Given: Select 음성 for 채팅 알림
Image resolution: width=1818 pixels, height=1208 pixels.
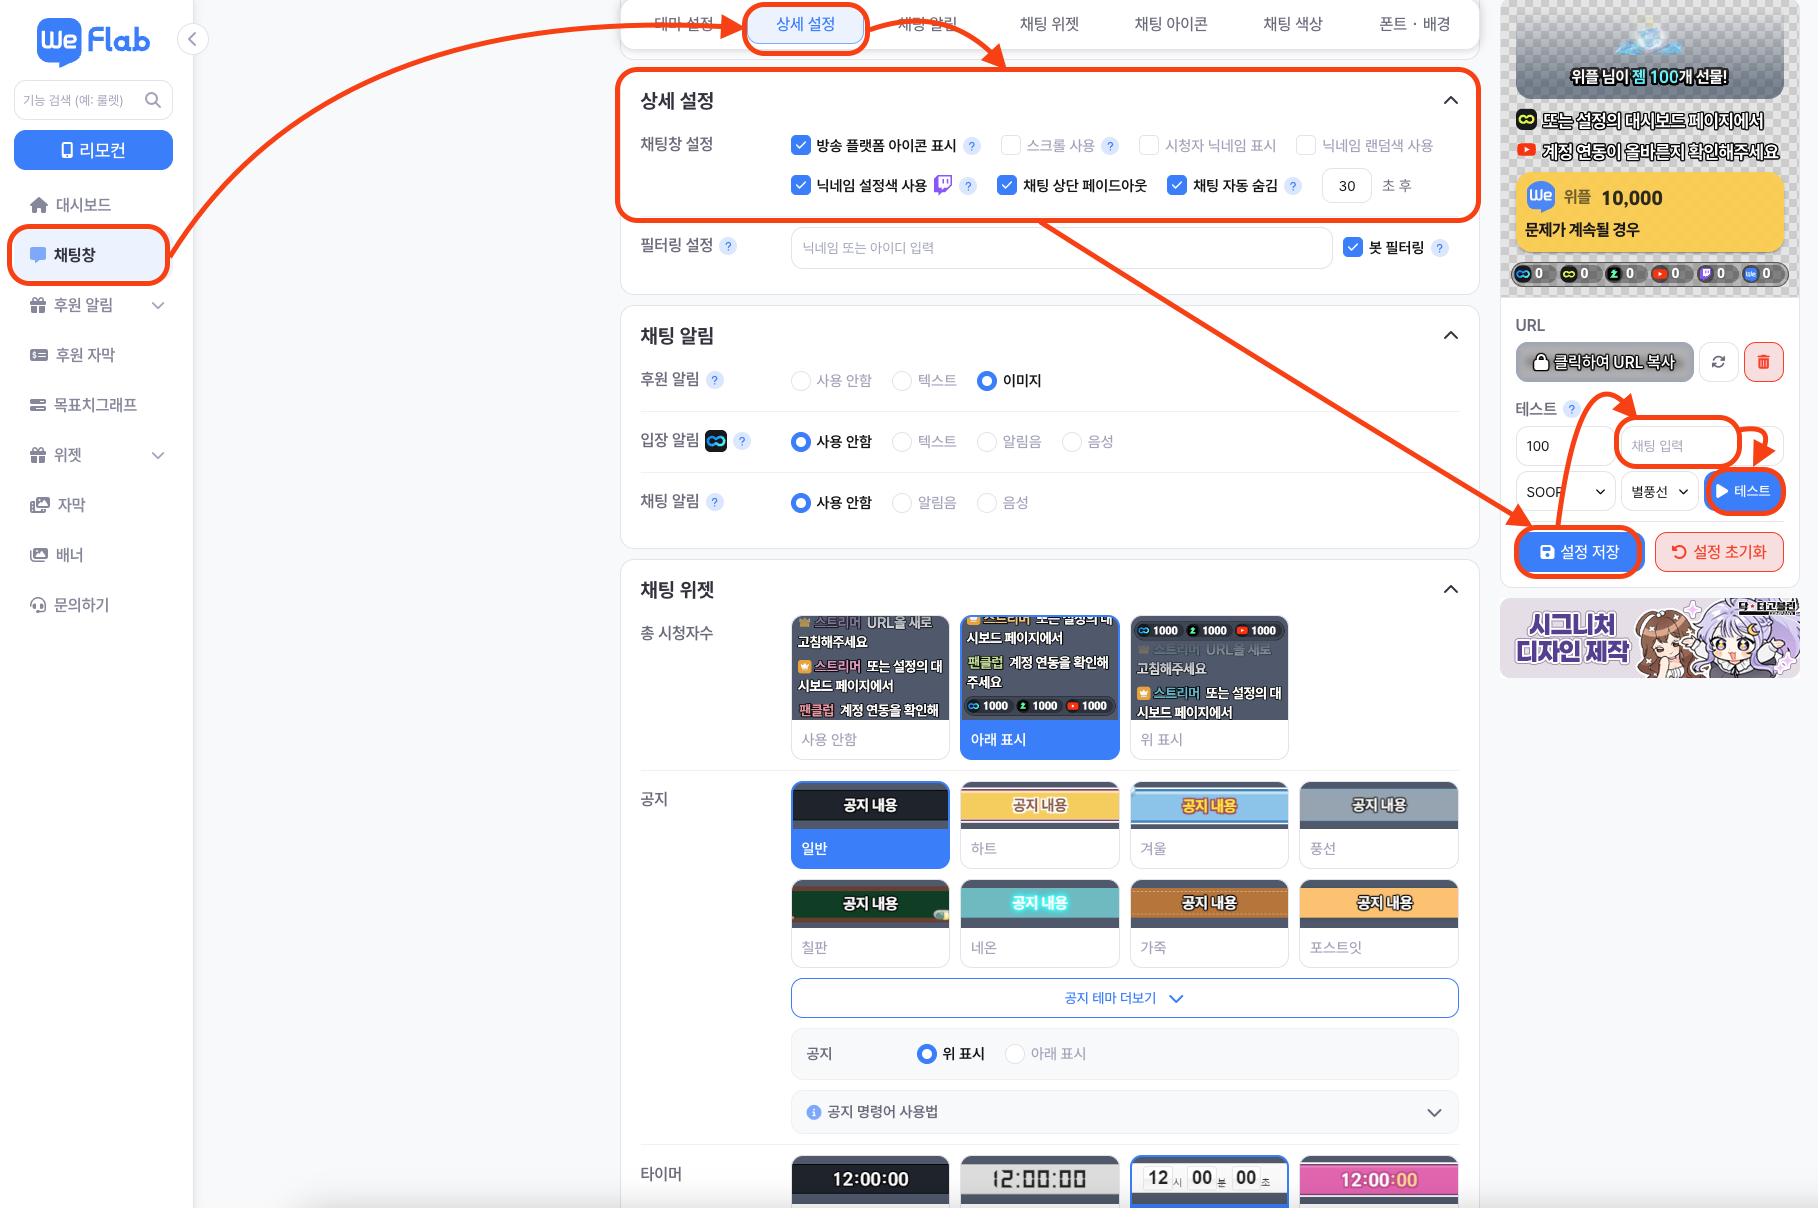Looking at the screenshot, I should pos(987,503).
